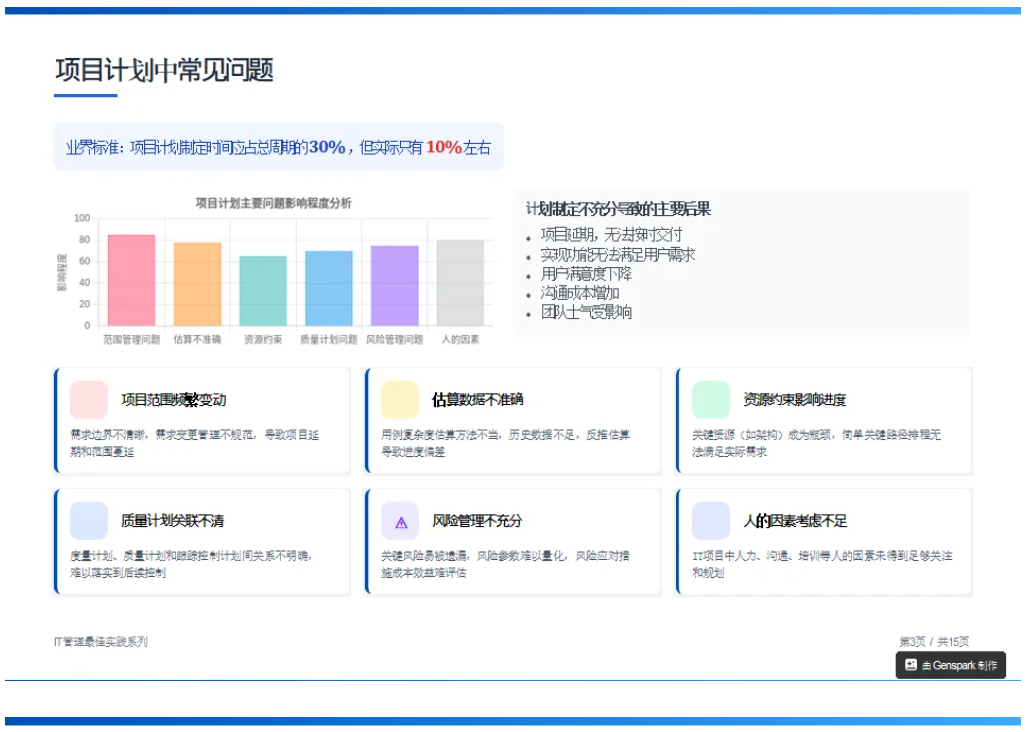Viewport: 1027px width, 732px height.
Task: Click the Genspark logo in the bottom badge
Action: [912, 666]
